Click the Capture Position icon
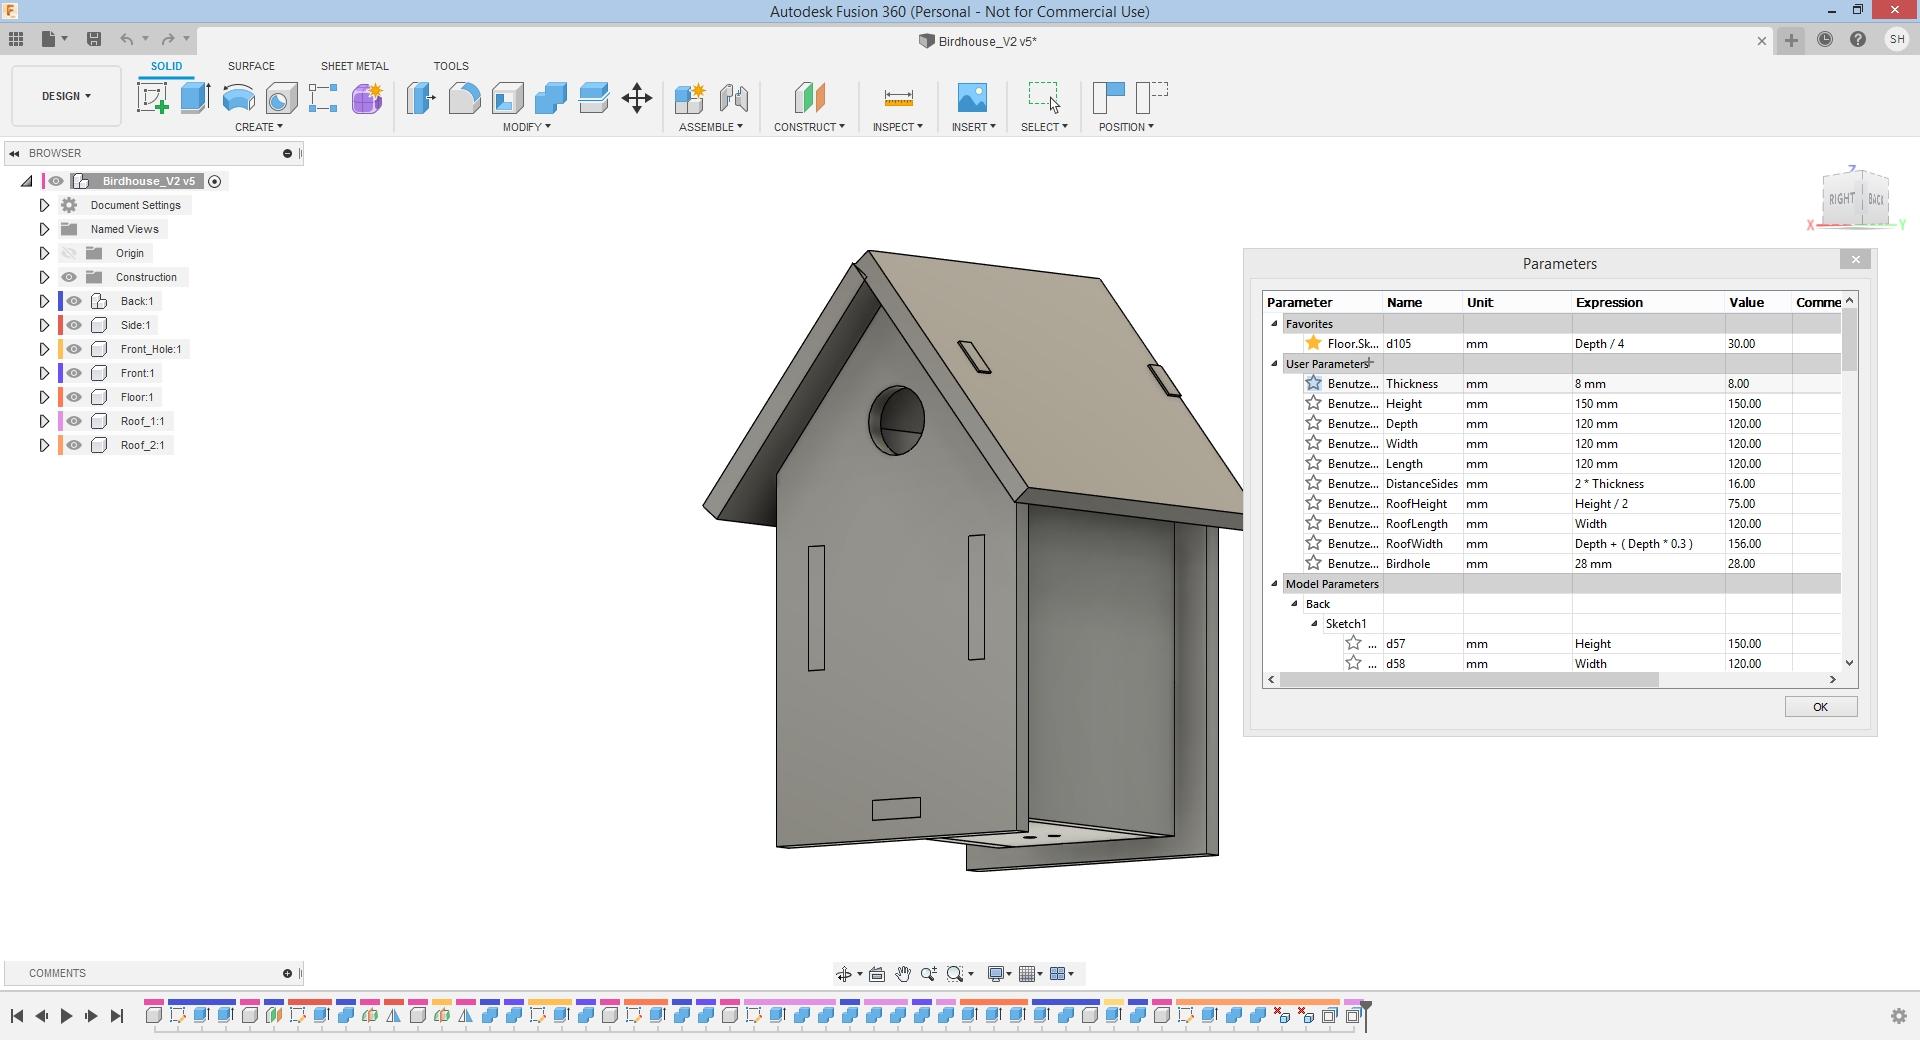The image size is (1920, 1040). pos(1108,98)
